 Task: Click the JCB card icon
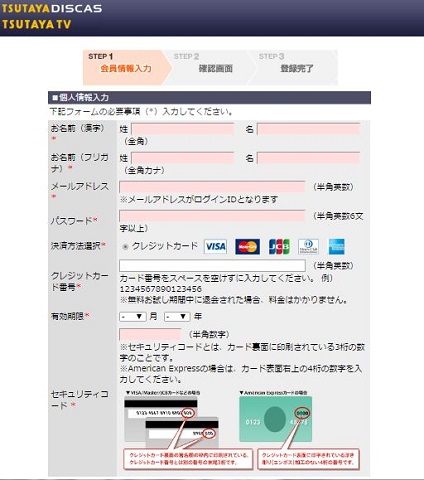[279, 247]
